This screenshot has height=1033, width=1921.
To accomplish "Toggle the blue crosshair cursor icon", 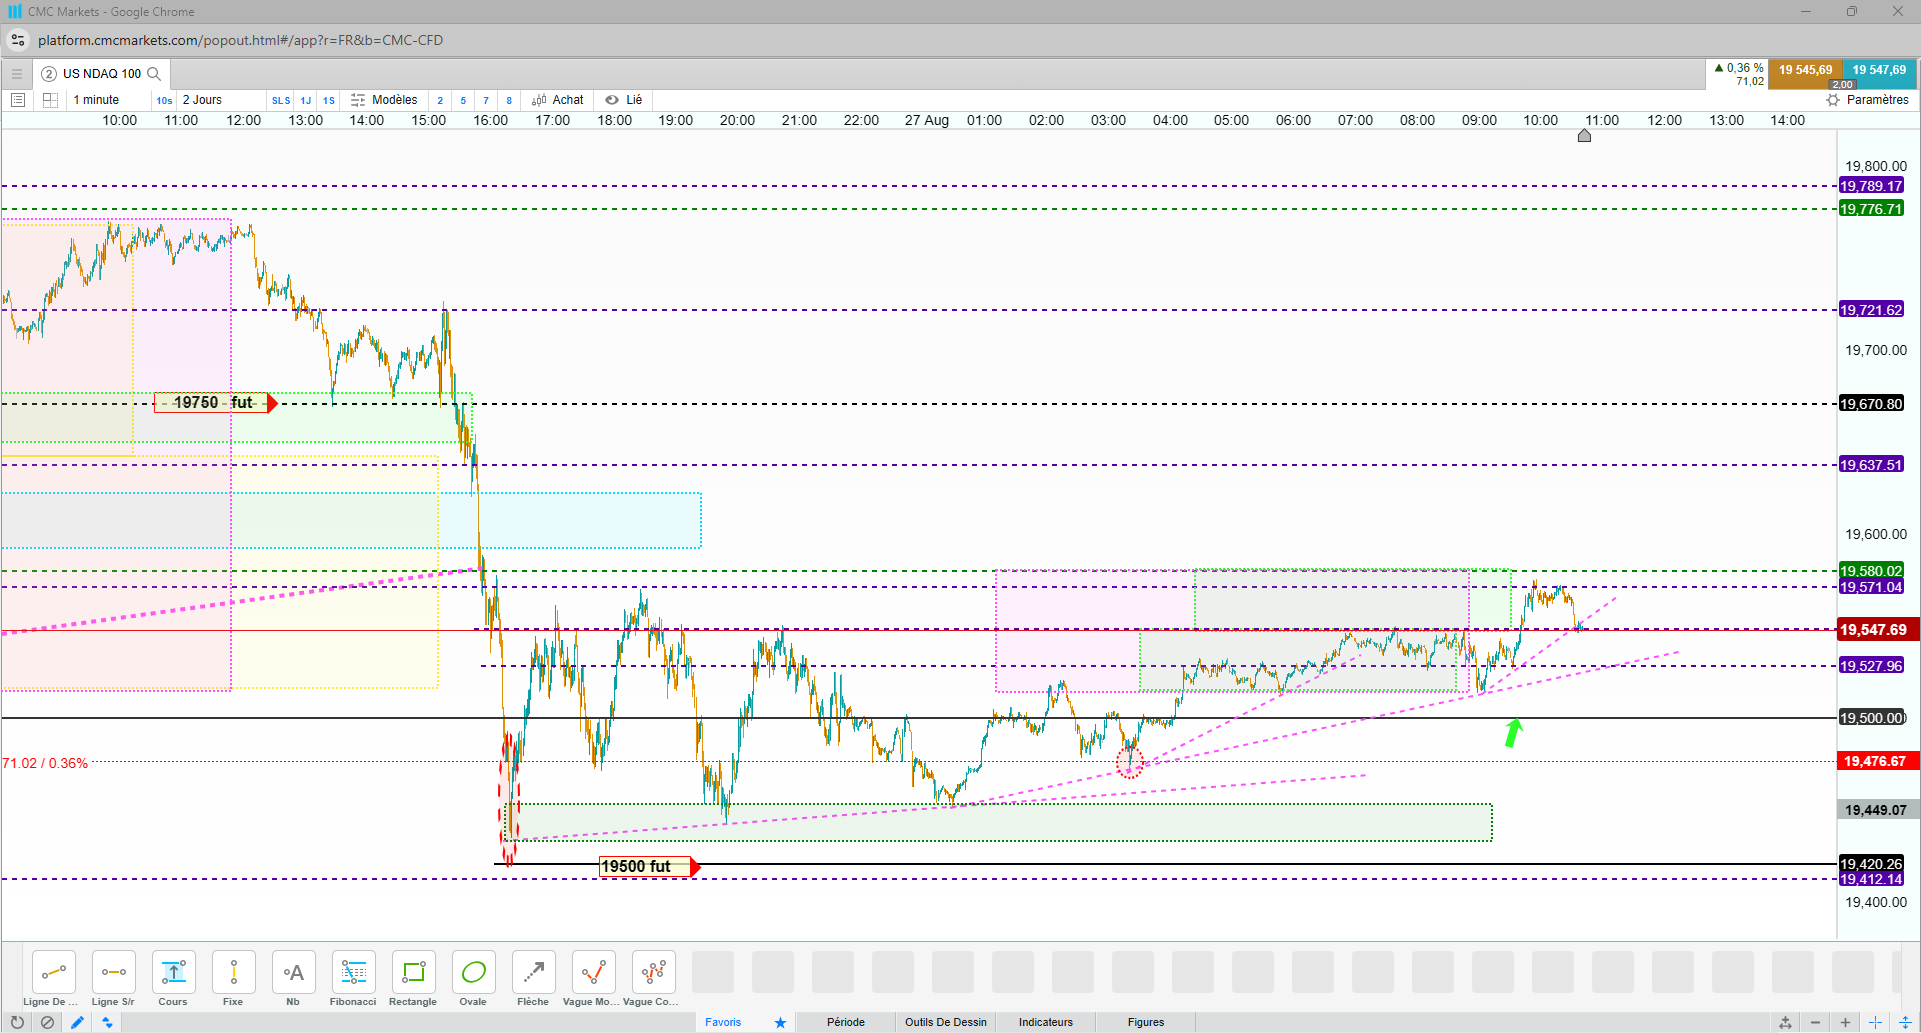I will coord(1875,1022).
